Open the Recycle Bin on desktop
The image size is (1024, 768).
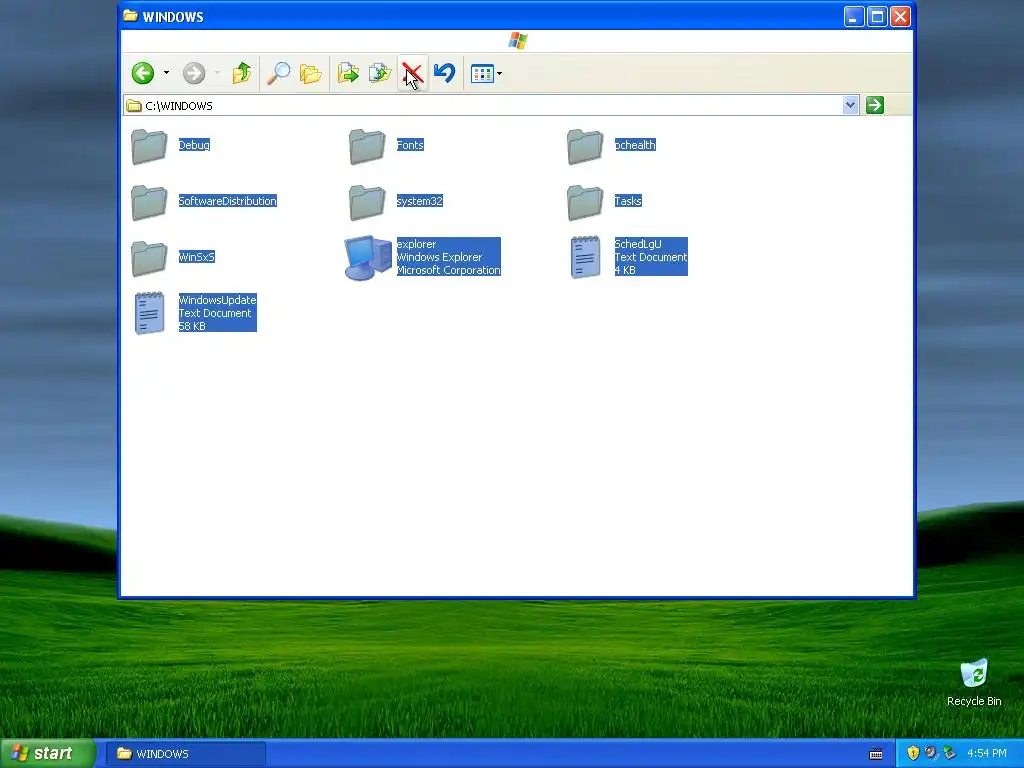click(974, 682)
